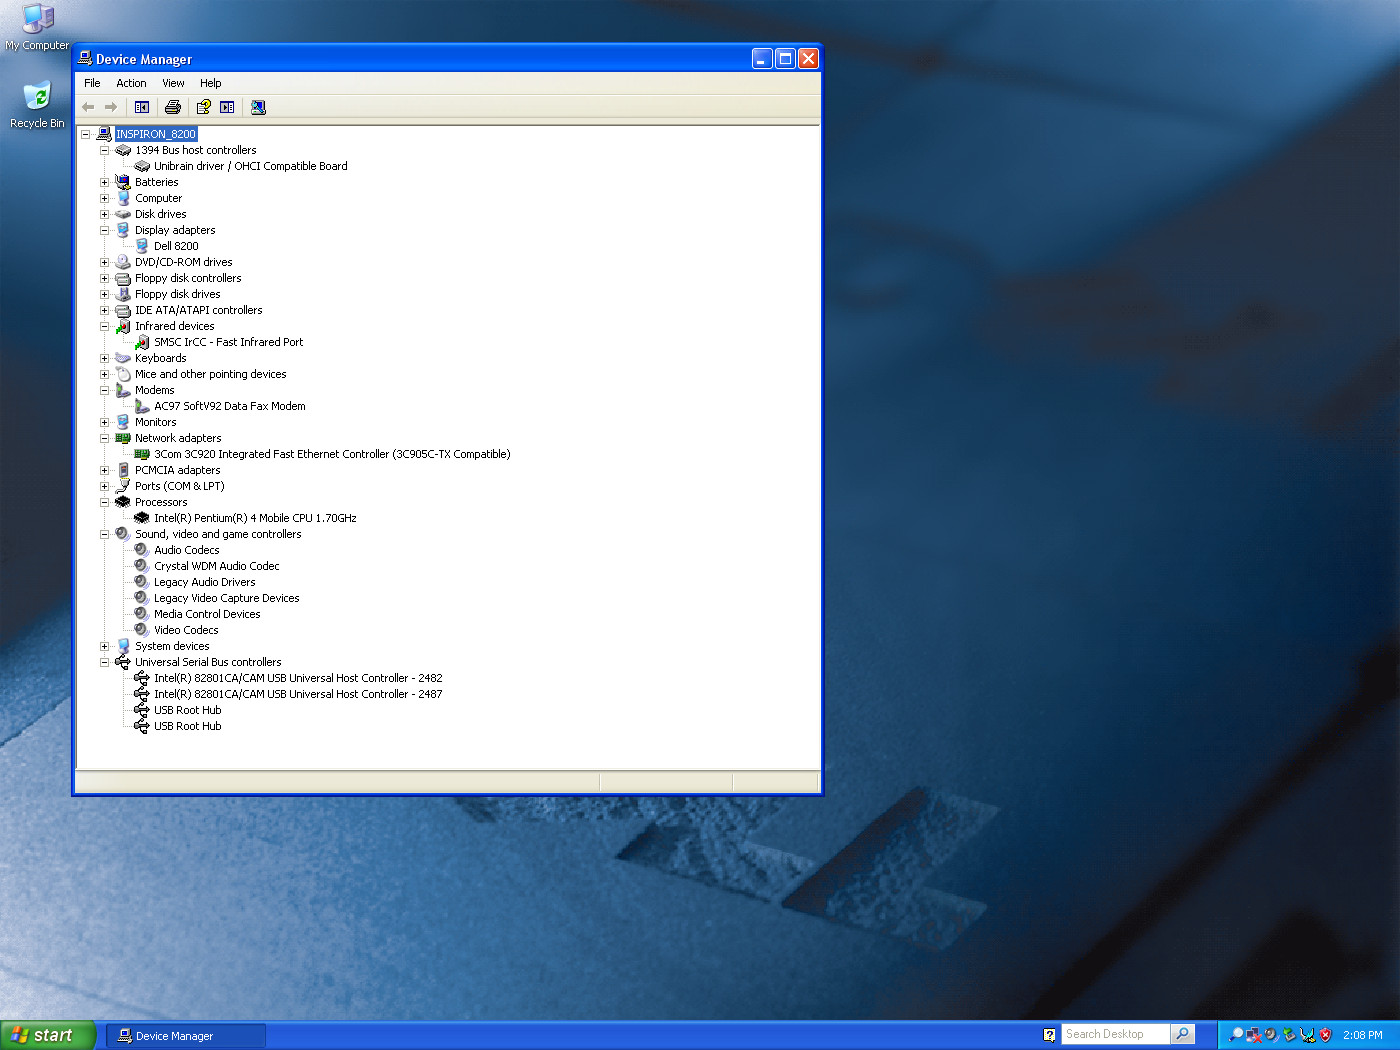1400x1050 pixels.
Task: Click the Audio Codecs speaker icon
Action: 142,550
